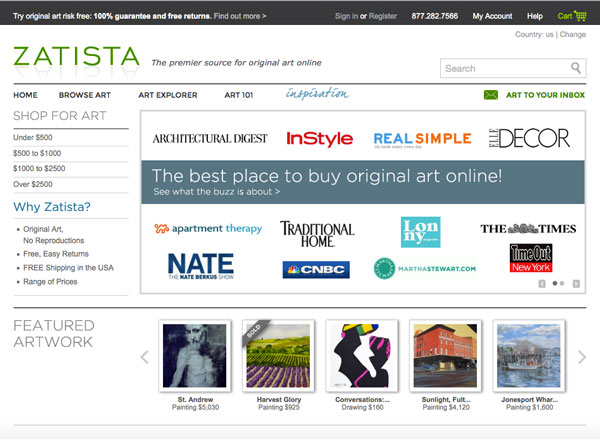Show next featured artwork arrow
The image size is (600, 439).
(582, 357)
